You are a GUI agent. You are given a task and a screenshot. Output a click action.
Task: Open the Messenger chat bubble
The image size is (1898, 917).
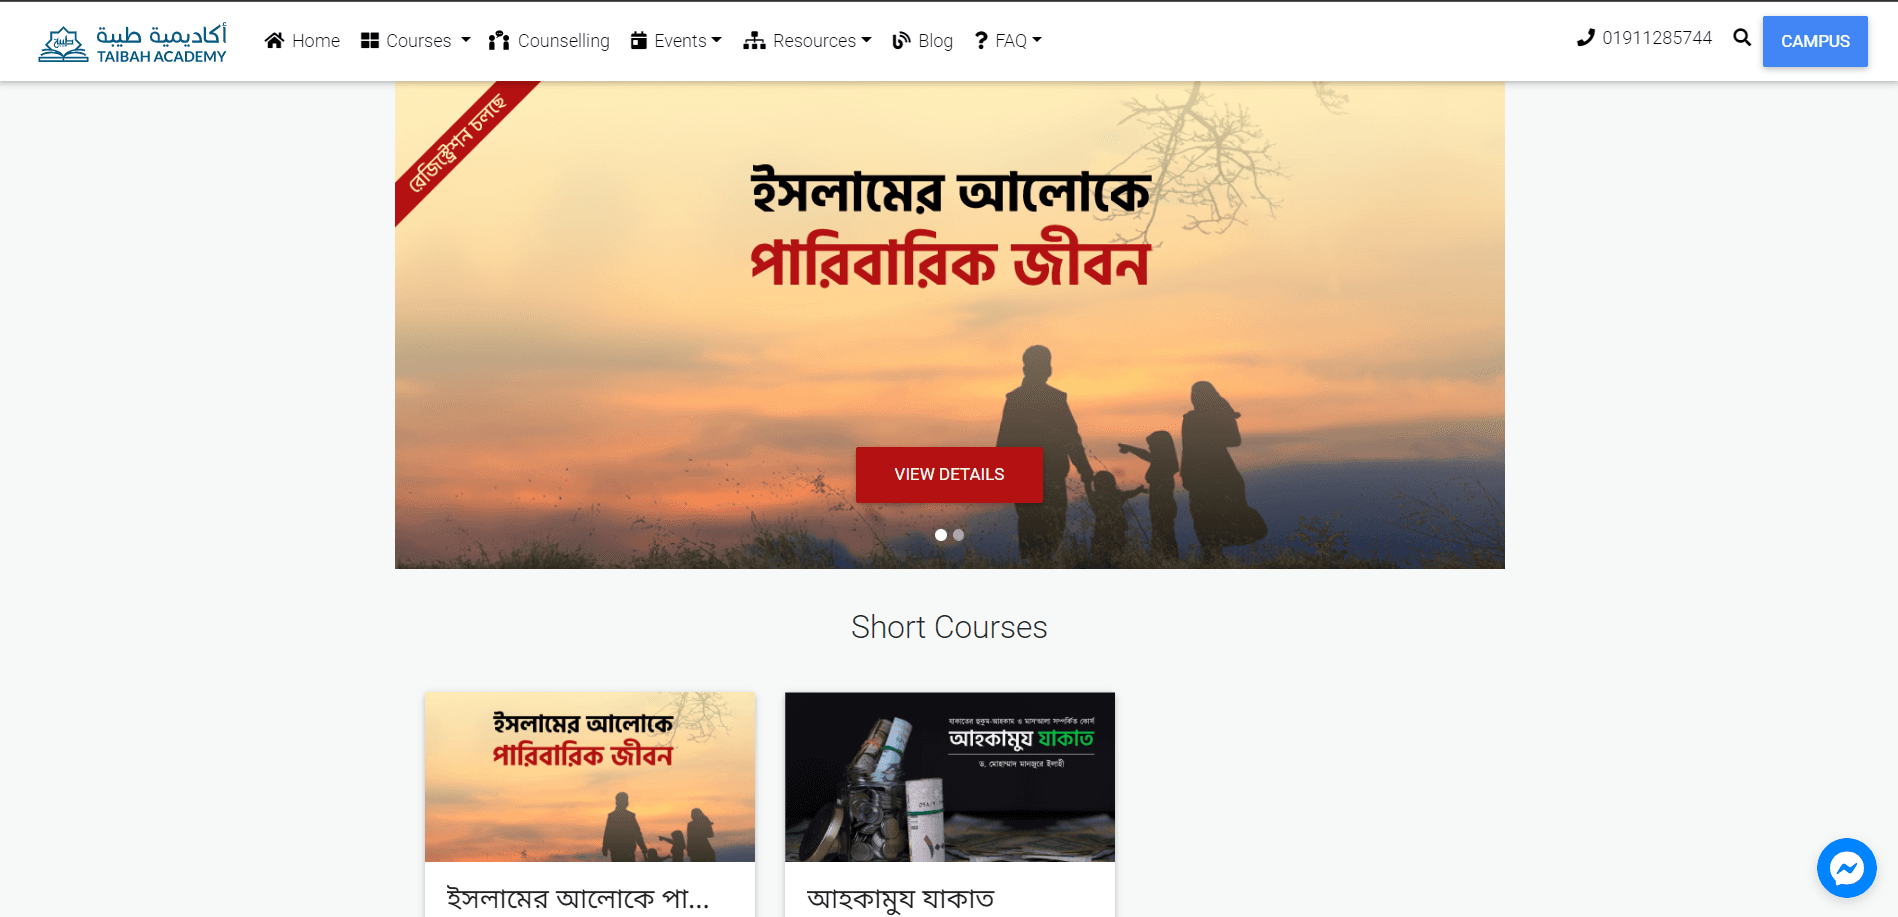click(1847, 868)
